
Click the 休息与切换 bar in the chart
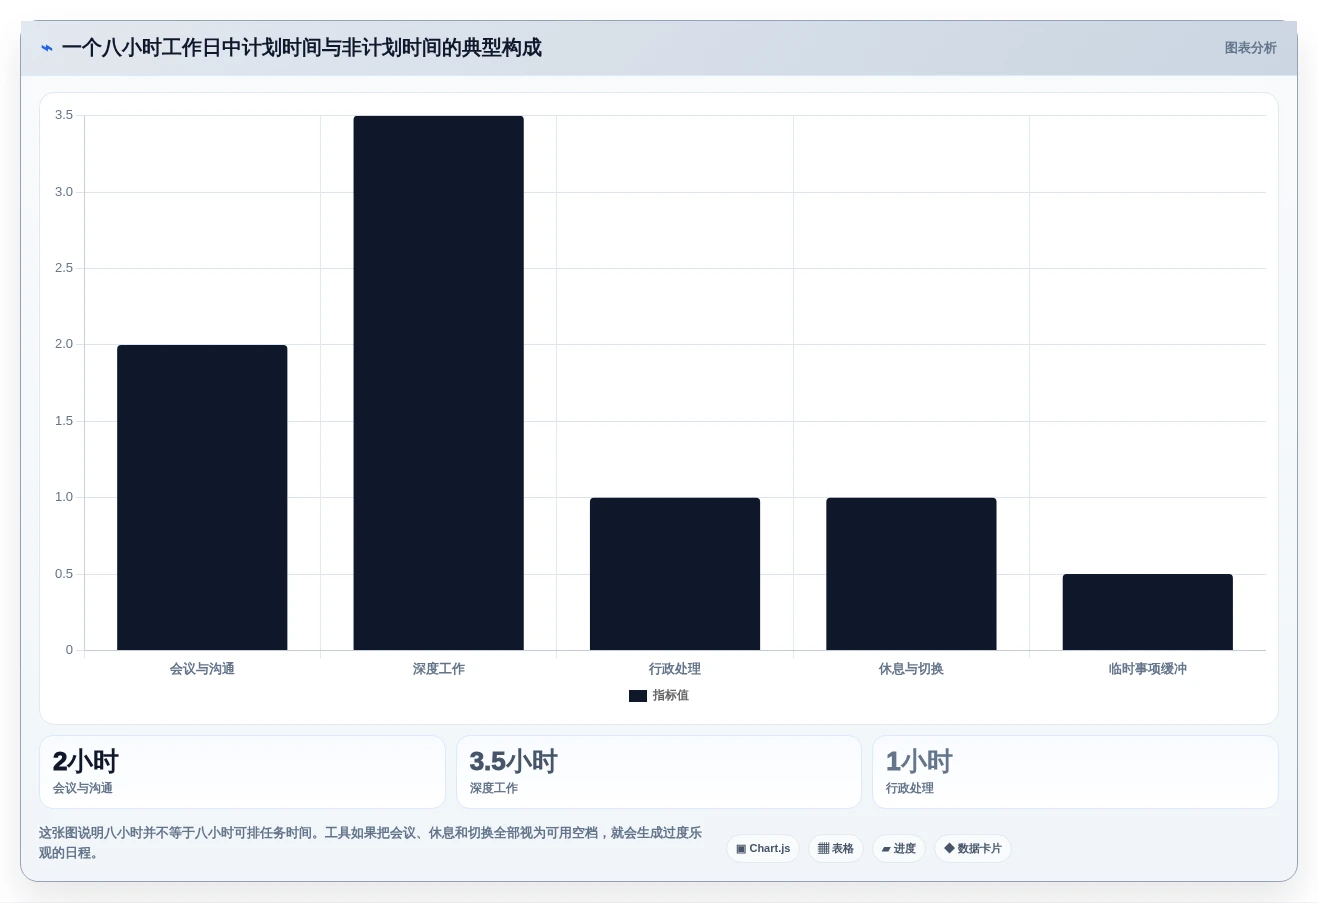(x=911, y=574)
